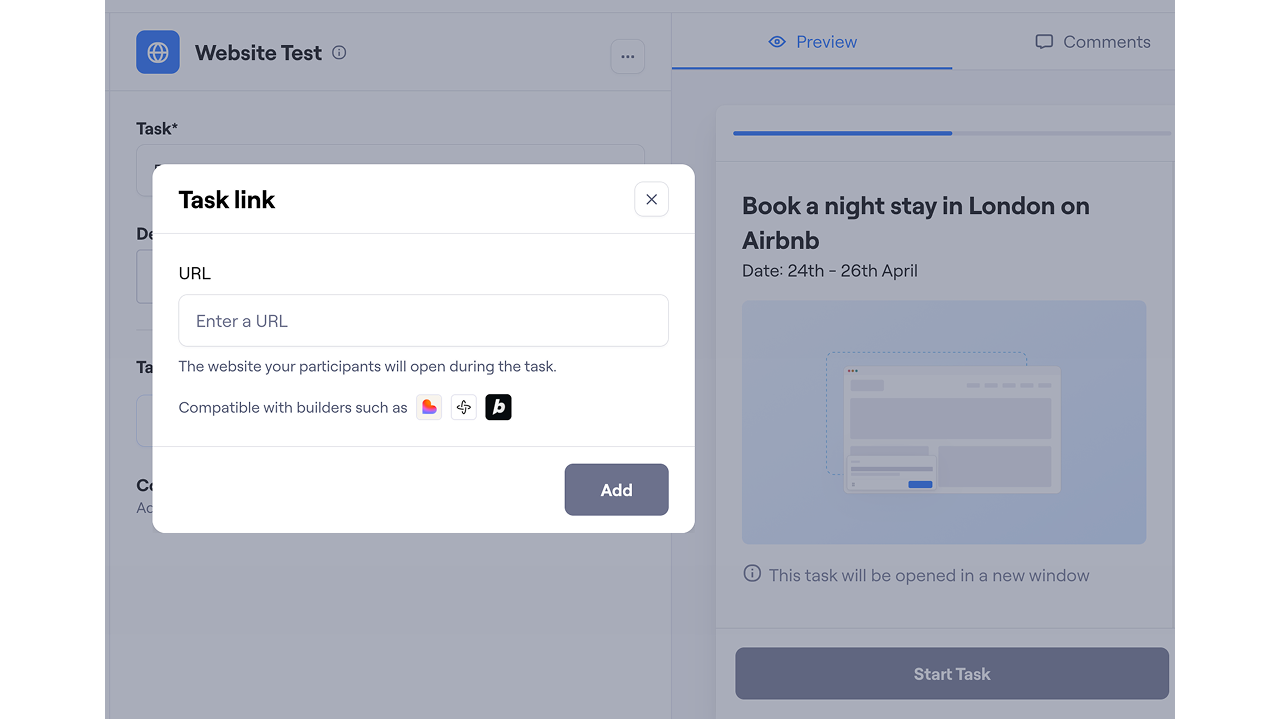Open the Comments tab

pos(1092,42)
